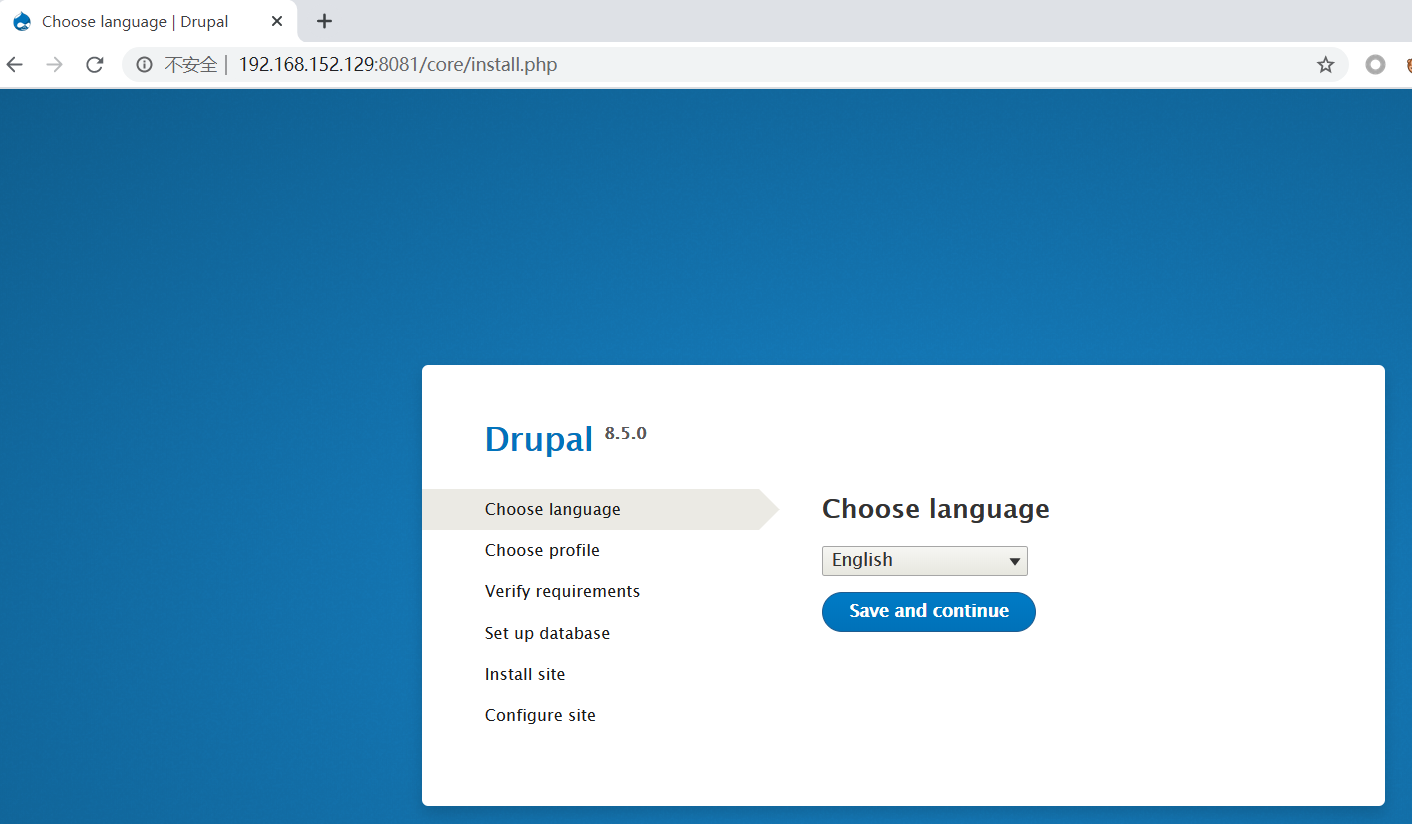Select the 'Choose profile' installation step
The width and height of the screenshot is (1412, 824).
pyautogui.click(x=542, y=550)
